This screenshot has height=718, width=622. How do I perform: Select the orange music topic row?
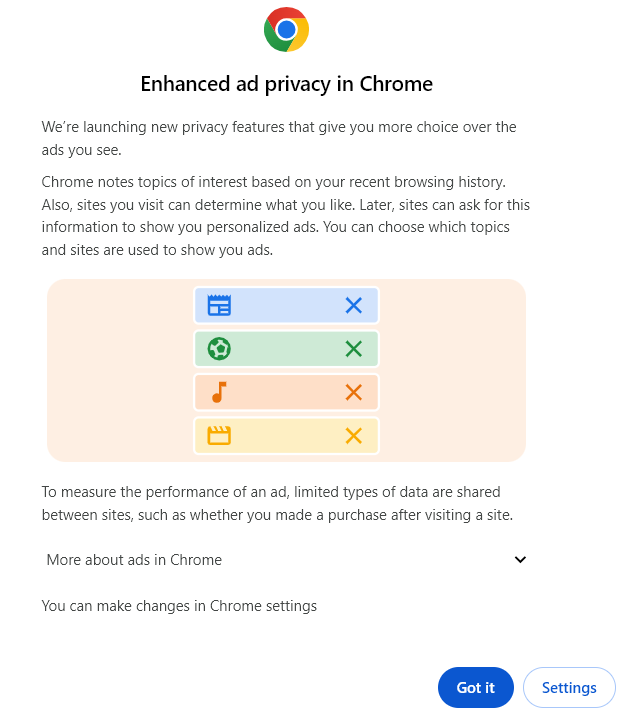(286, 392)
